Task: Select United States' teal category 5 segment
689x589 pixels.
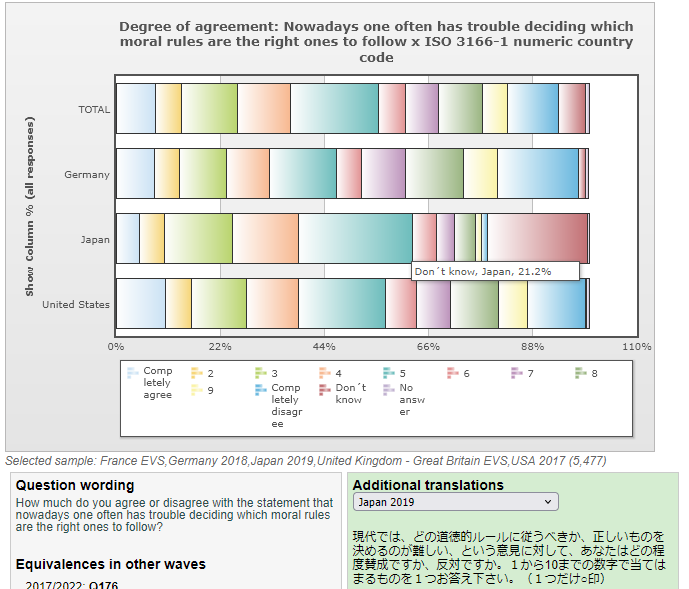Action: pyautogui.click(x=342, y=303)
